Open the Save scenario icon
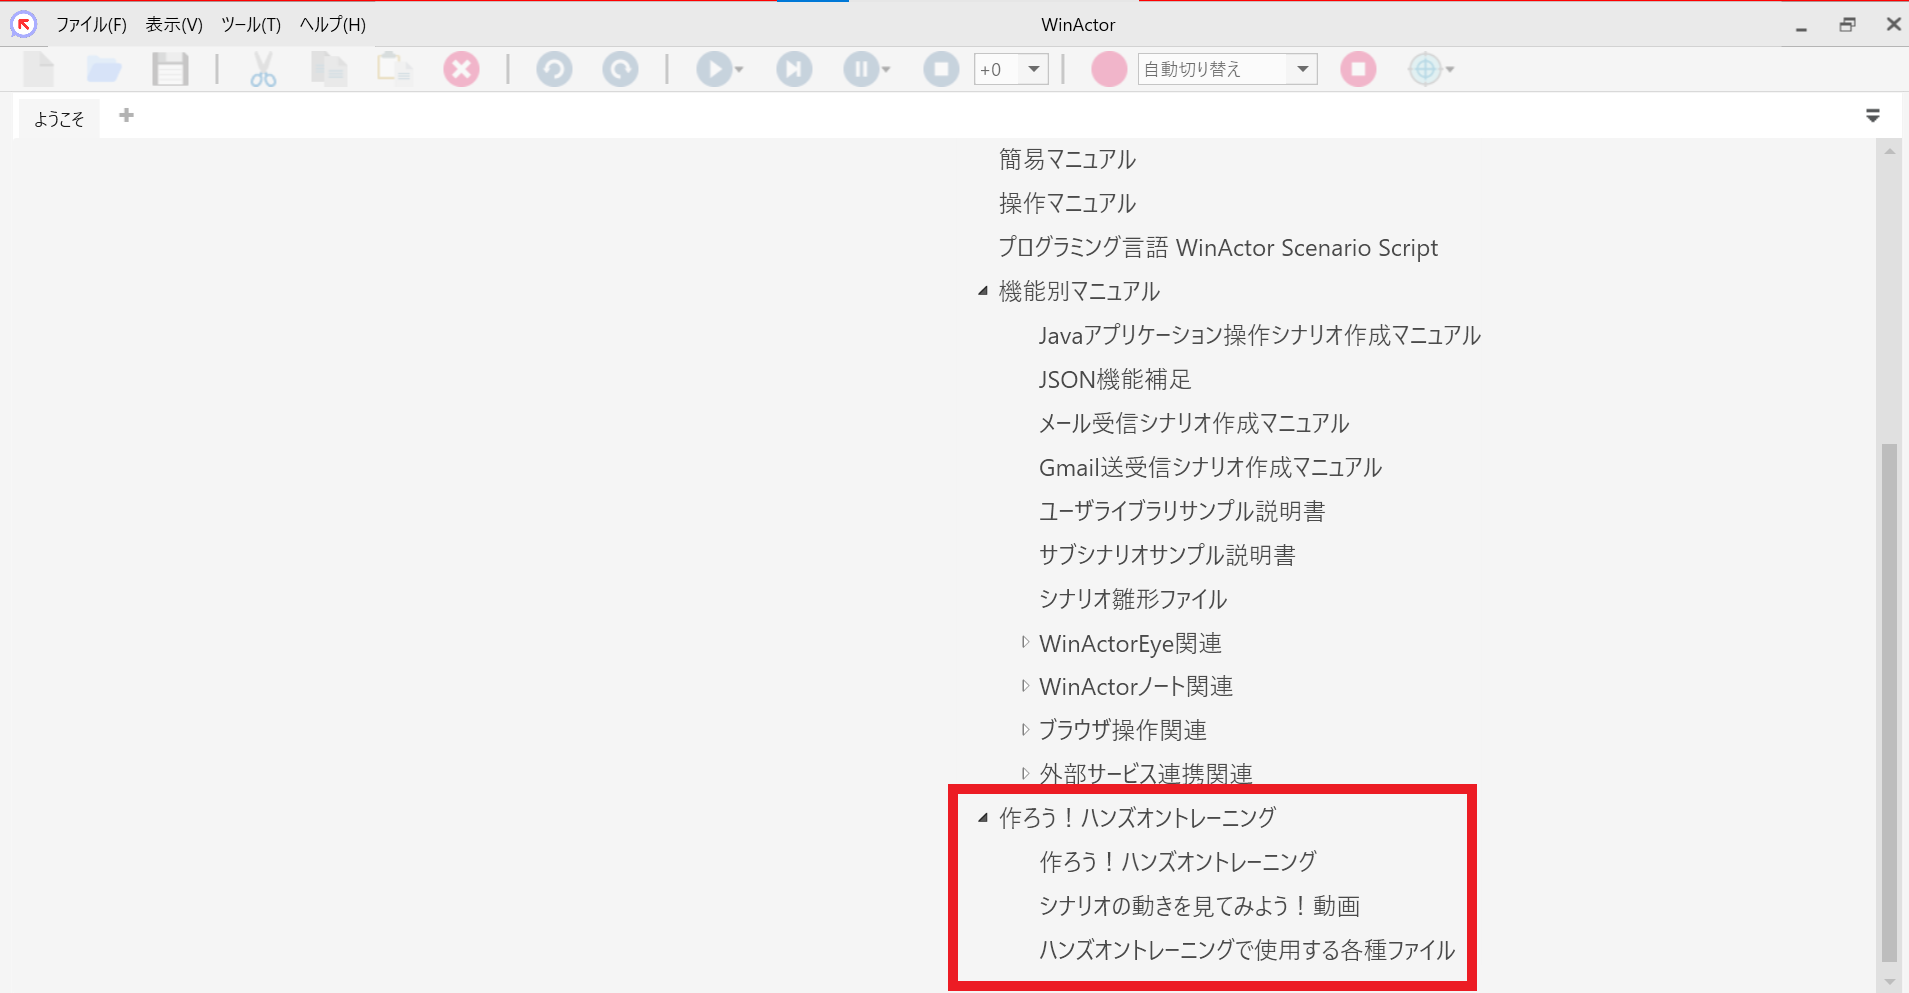1909x993 pixels. pyautogui.click(x=170, y=69)
